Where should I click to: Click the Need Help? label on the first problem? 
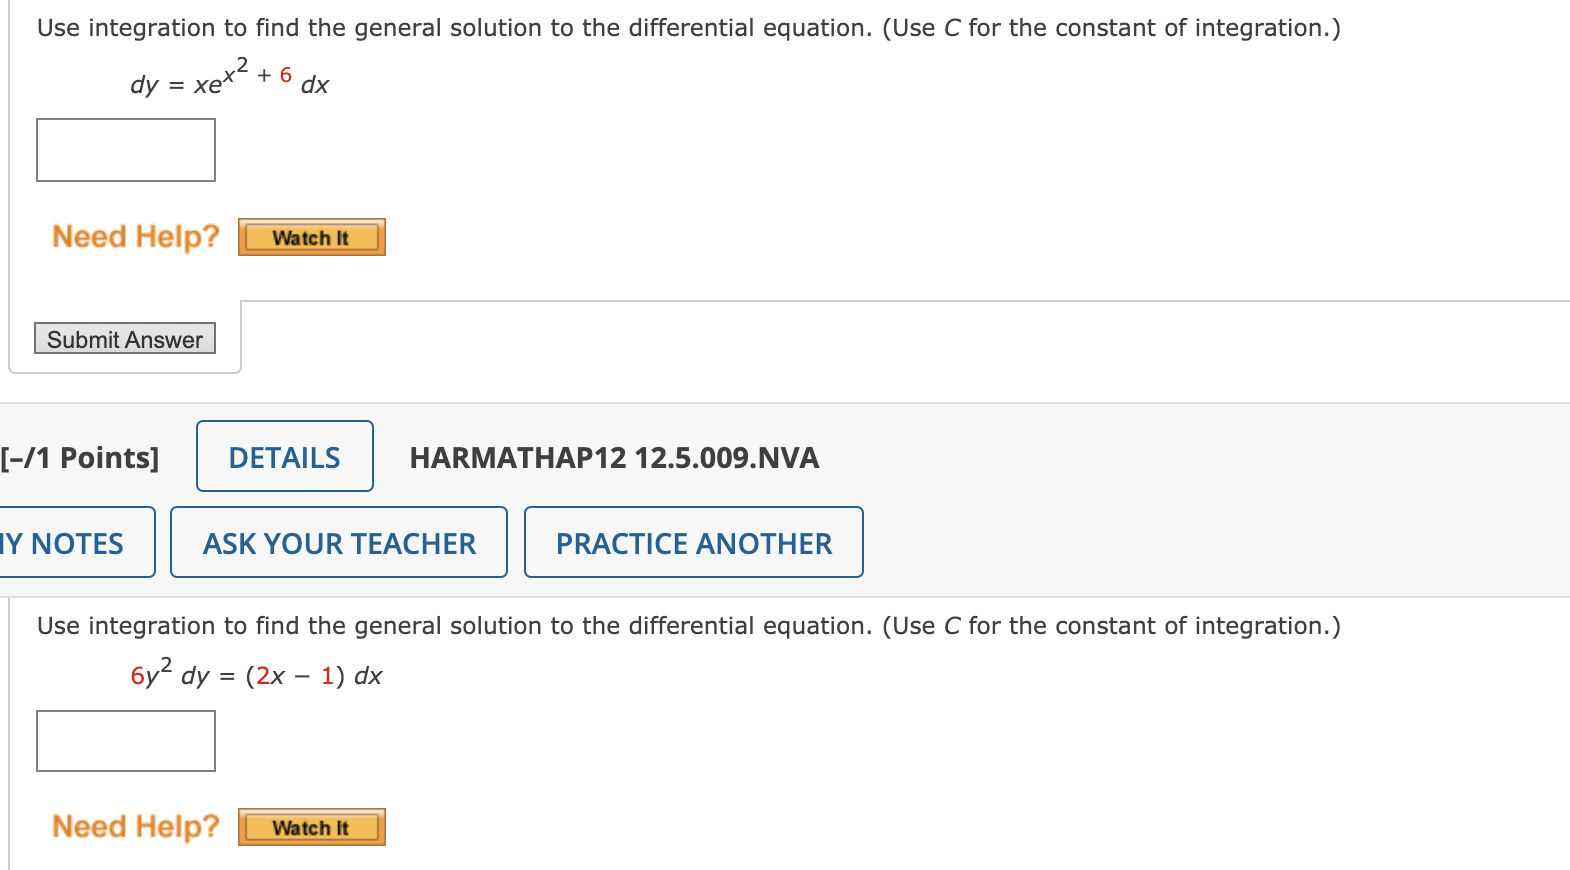[x=135, y=237]
